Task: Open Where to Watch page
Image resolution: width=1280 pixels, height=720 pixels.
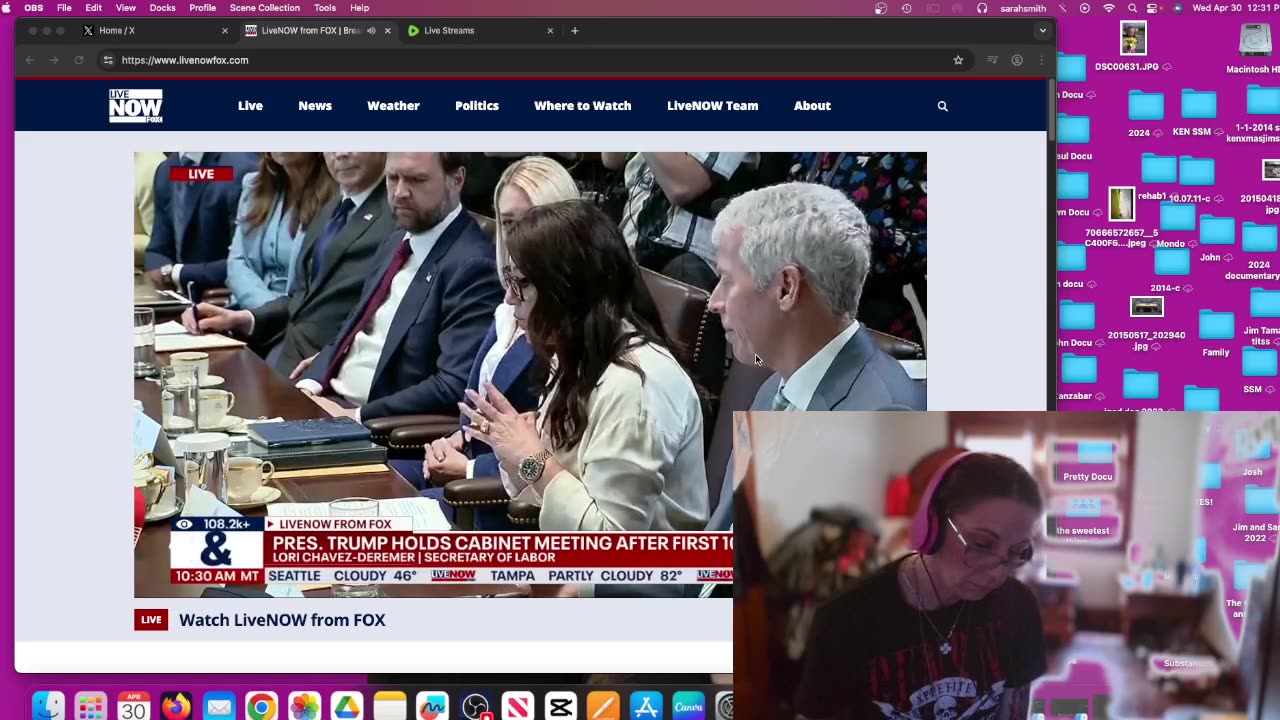Action: click(x=582, y=106)
